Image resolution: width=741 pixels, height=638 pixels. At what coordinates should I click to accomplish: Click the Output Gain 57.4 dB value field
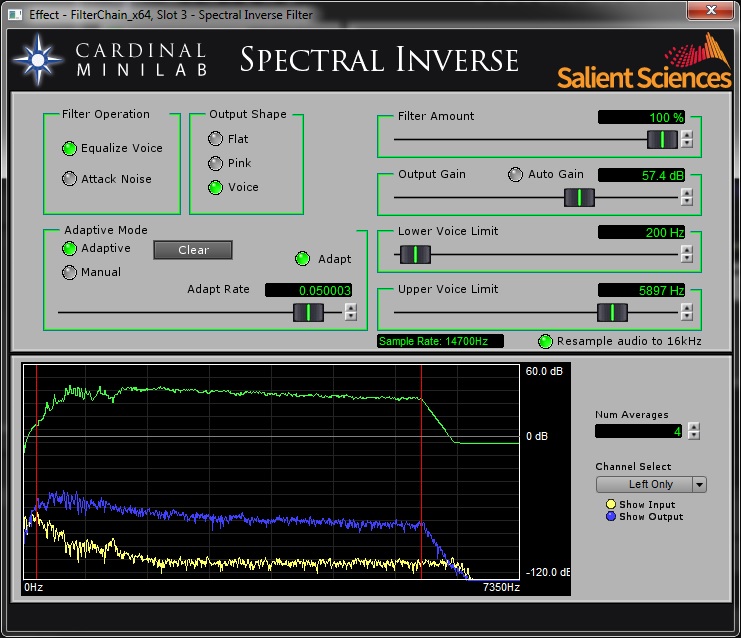(641, 175)
